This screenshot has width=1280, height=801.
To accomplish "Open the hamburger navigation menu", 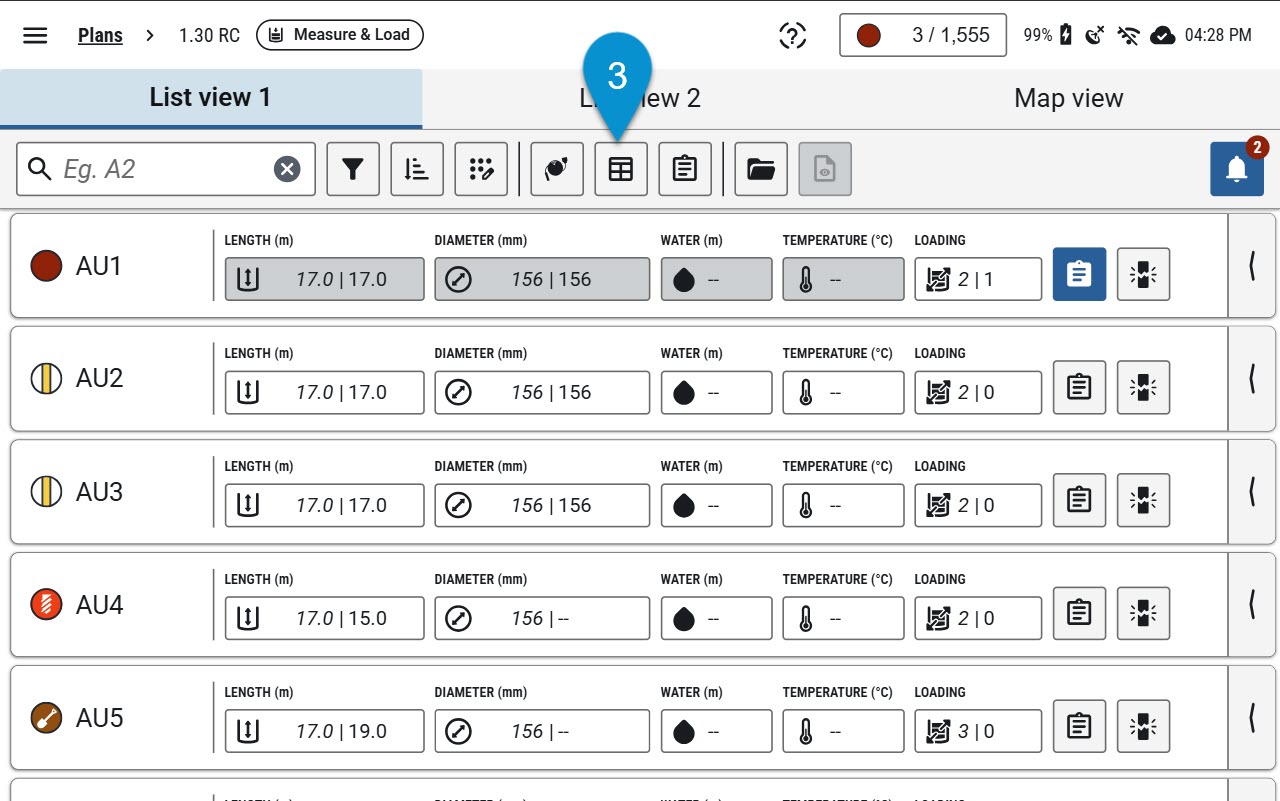I will tap(35, 35).
